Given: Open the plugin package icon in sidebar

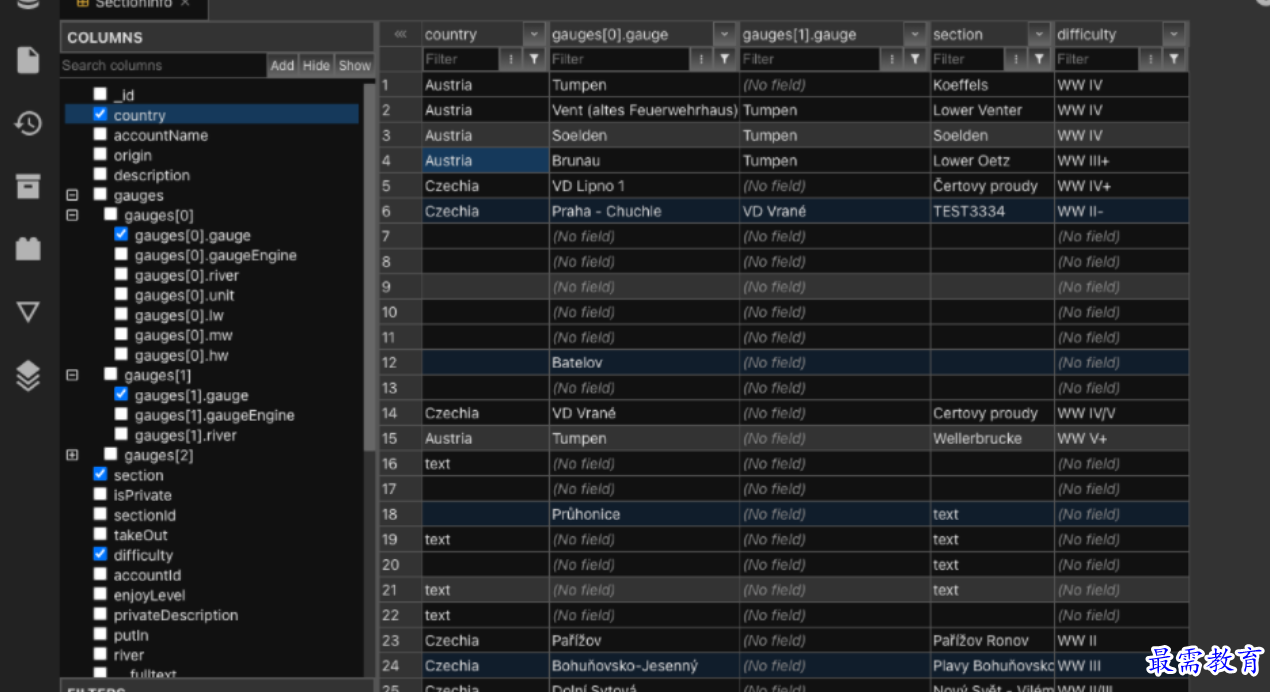Looking at the screenshot, I should [28, 248].
